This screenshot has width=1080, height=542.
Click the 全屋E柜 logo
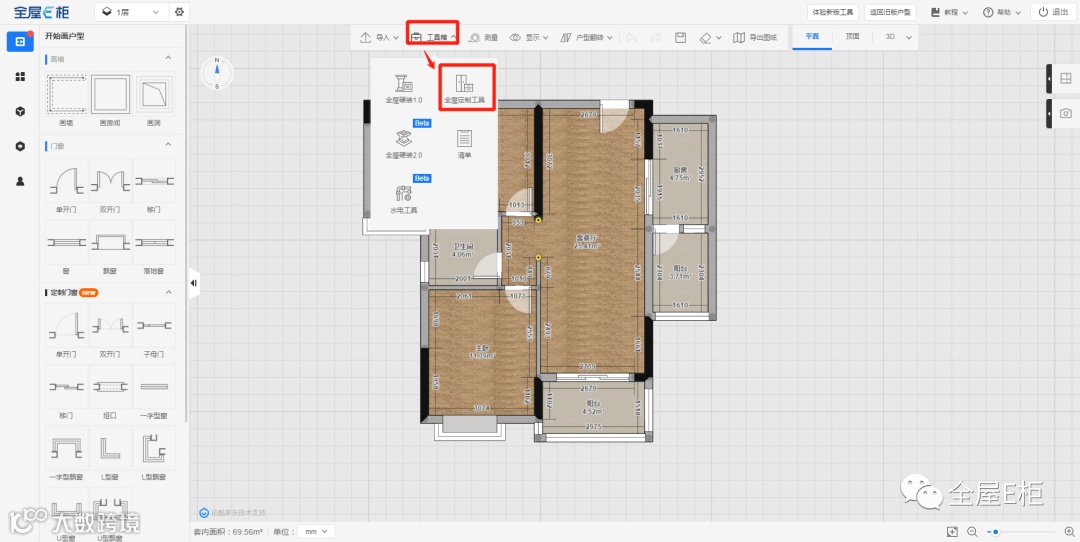(x=41, y=12)
